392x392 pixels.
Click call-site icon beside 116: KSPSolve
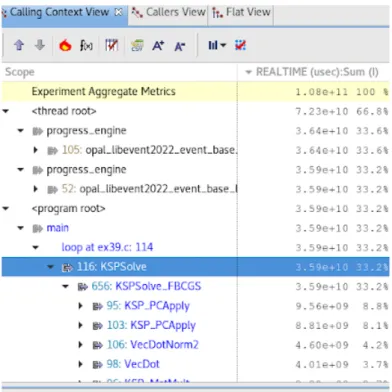click(68, 267)
